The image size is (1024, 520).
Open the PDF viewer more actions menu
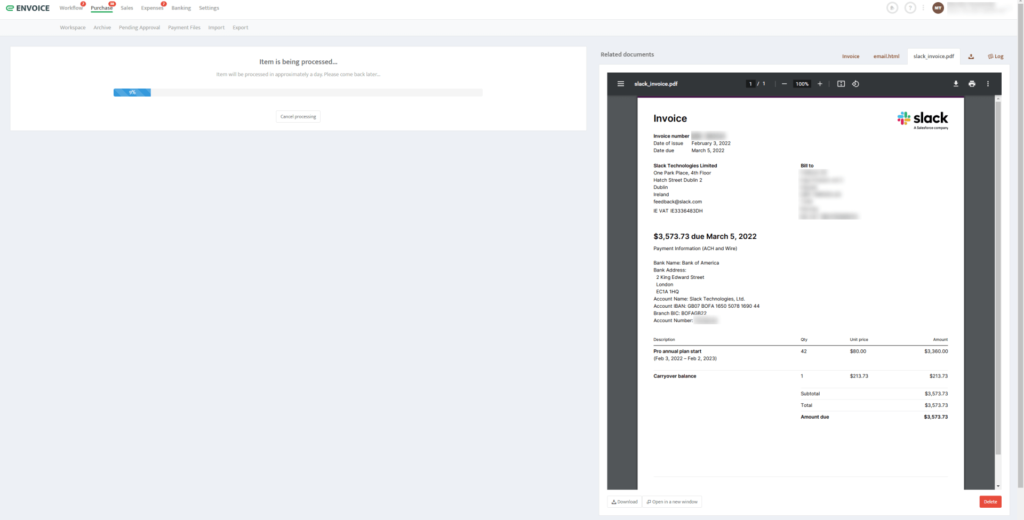click(x=987, y=84)
